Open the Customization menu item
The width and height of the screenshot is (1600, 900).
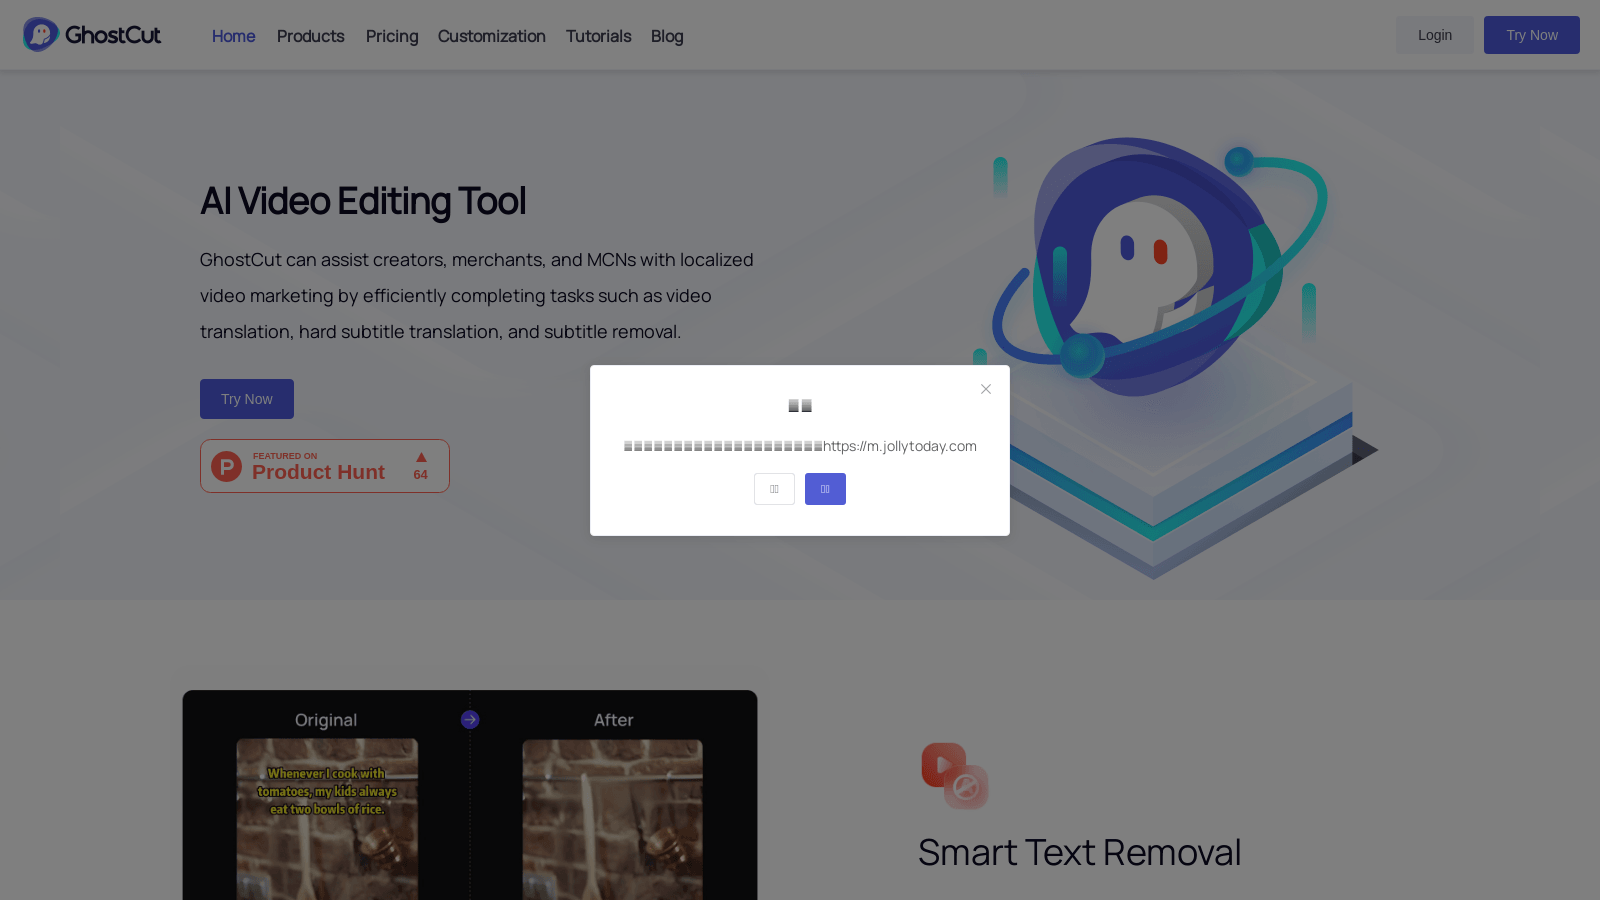pyautogui.click(x=491, y=36)
